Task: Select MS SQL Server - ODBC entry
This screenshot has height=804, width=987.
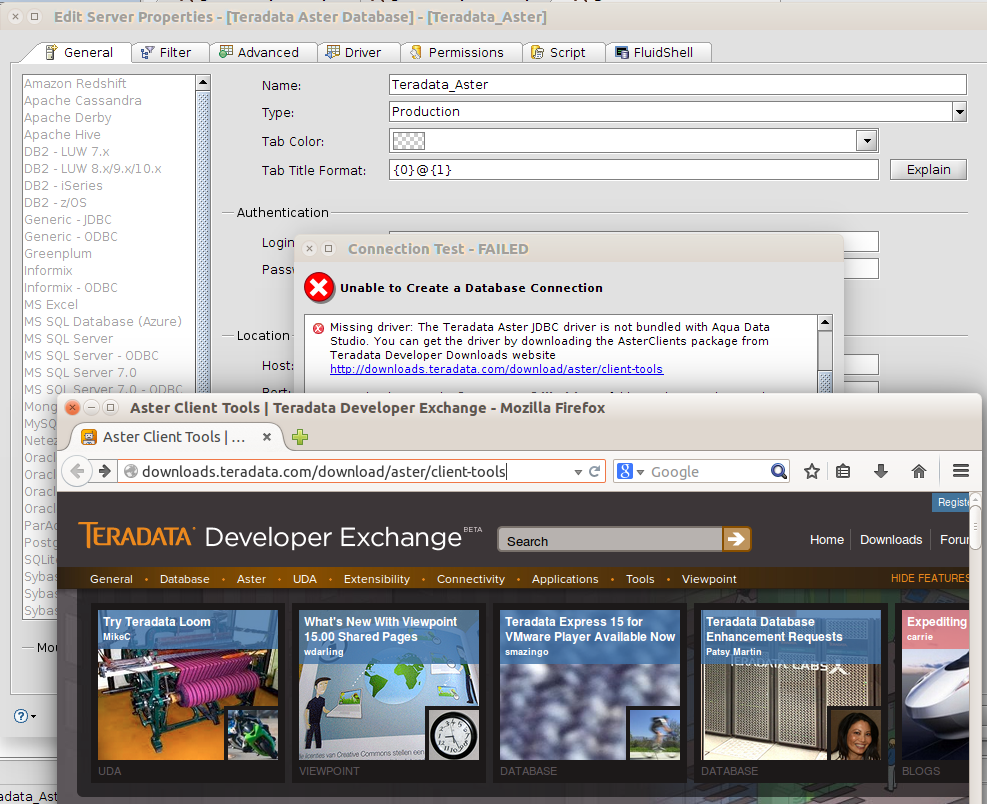Action: [91, 355]
